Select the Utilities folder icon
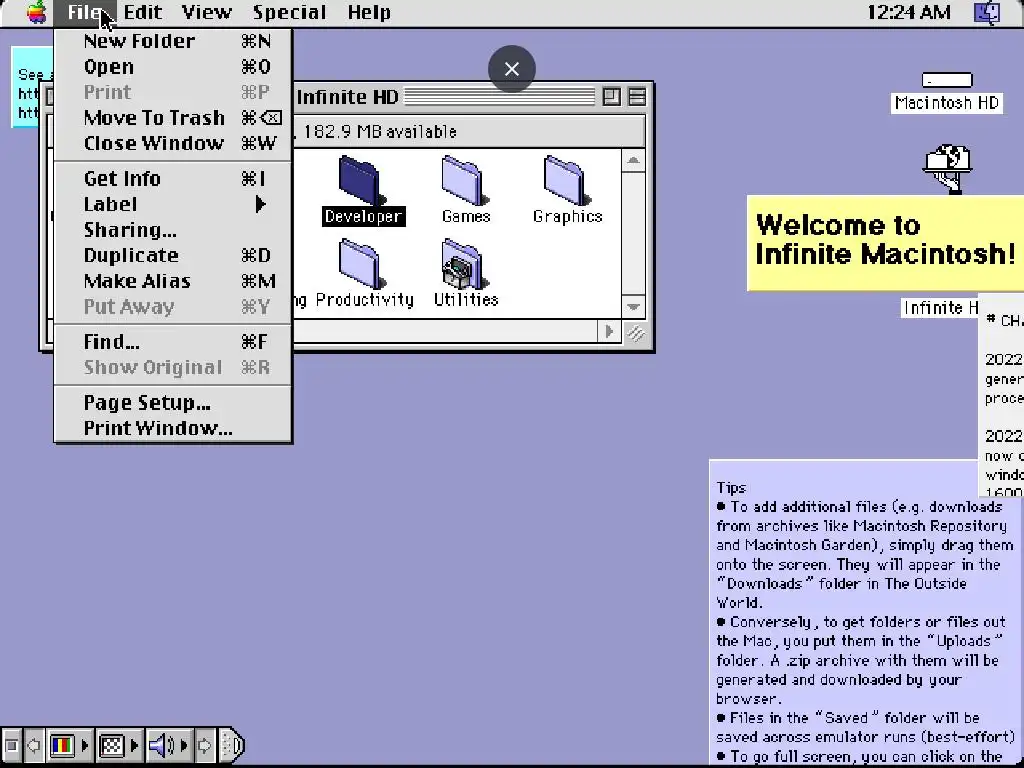This screenshot has height=768, width=1024. coord(465,264)
